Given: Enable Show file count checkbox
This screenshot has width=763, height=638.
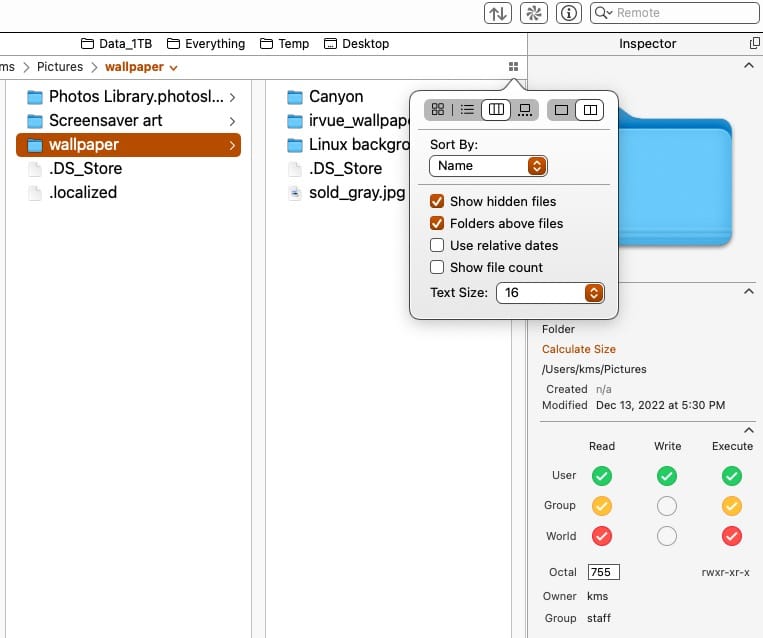Looking at the screenshot, I should tap(437, 267).
